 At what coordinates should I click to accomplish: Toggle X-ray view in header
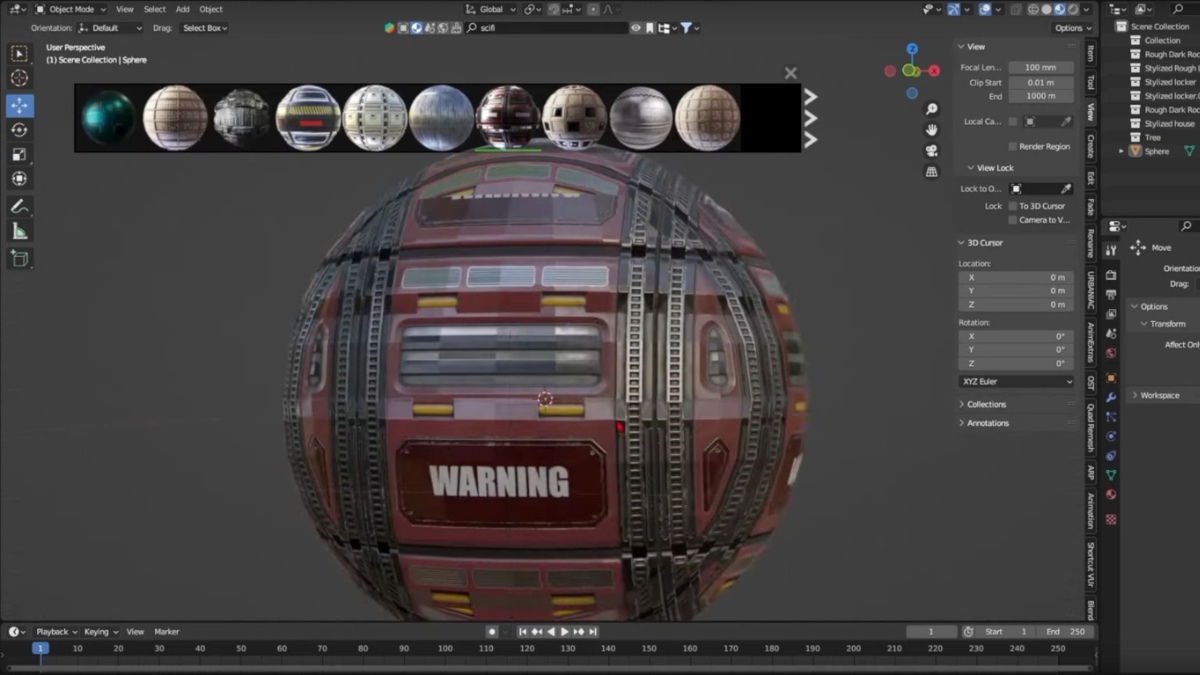coord(1016,9)
